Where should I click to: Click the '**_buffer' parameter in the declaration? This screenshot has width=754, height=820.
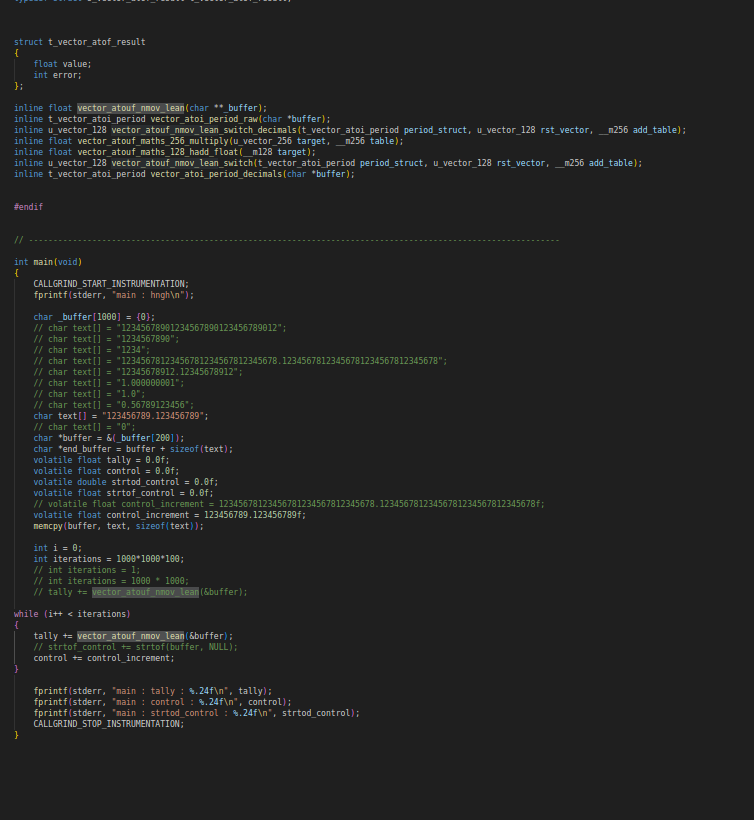pos(236,108)
